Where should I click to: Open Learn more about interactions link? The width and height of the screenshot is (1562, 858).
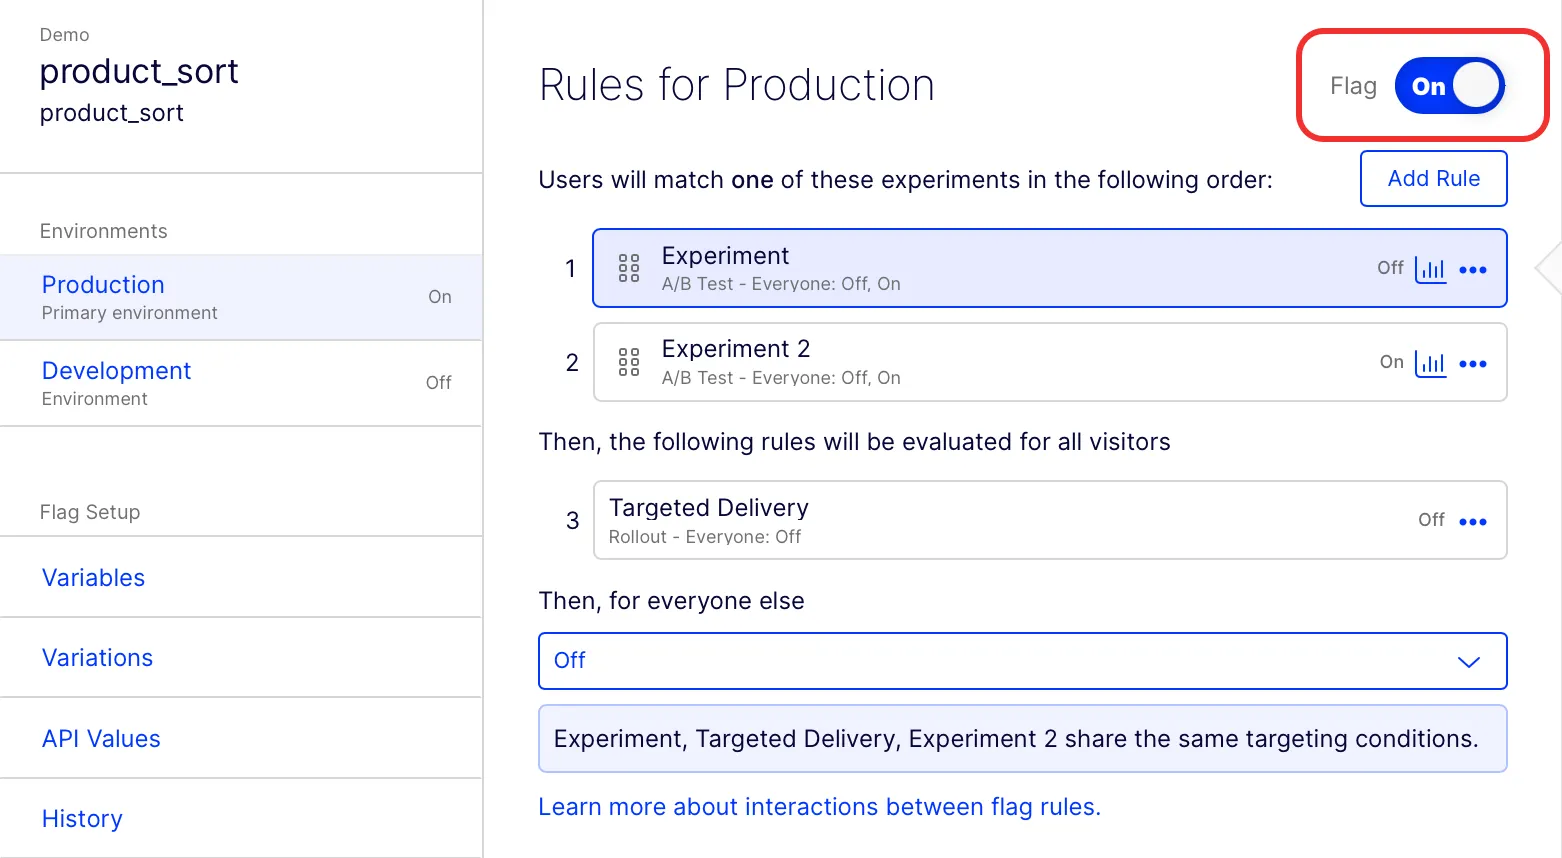tap(819, 807)
